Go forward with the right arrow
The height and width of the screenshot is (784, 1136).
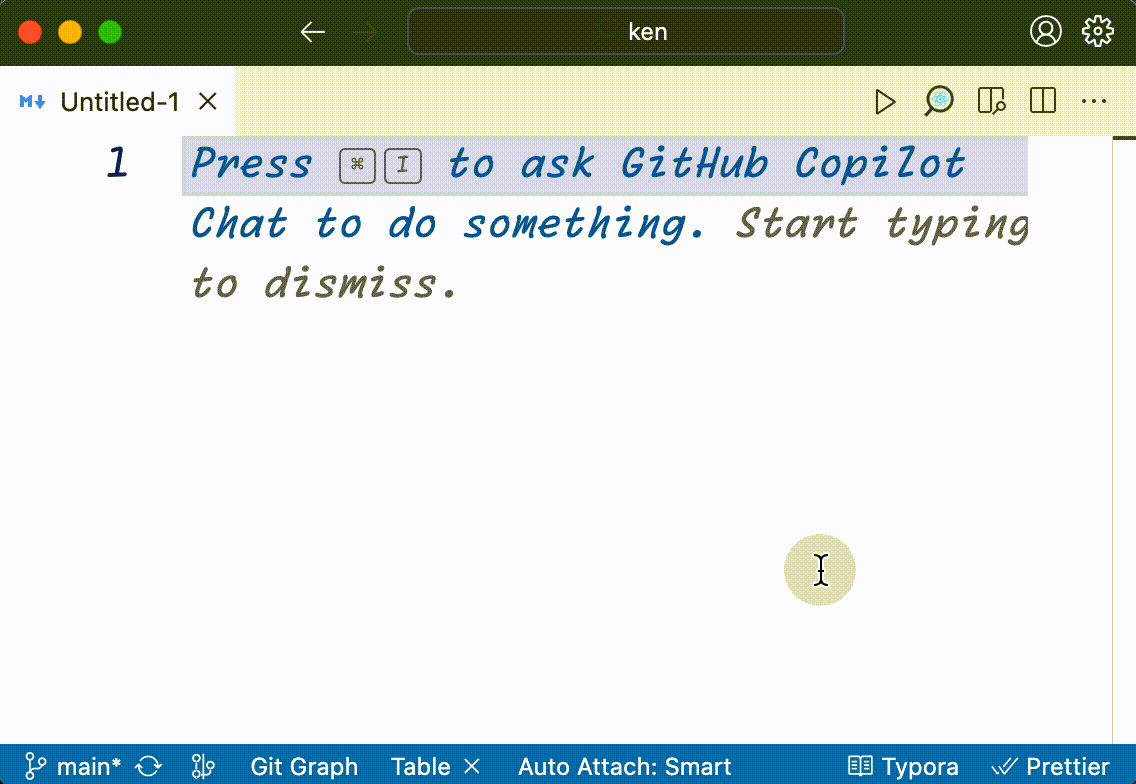tap(364, 32)
